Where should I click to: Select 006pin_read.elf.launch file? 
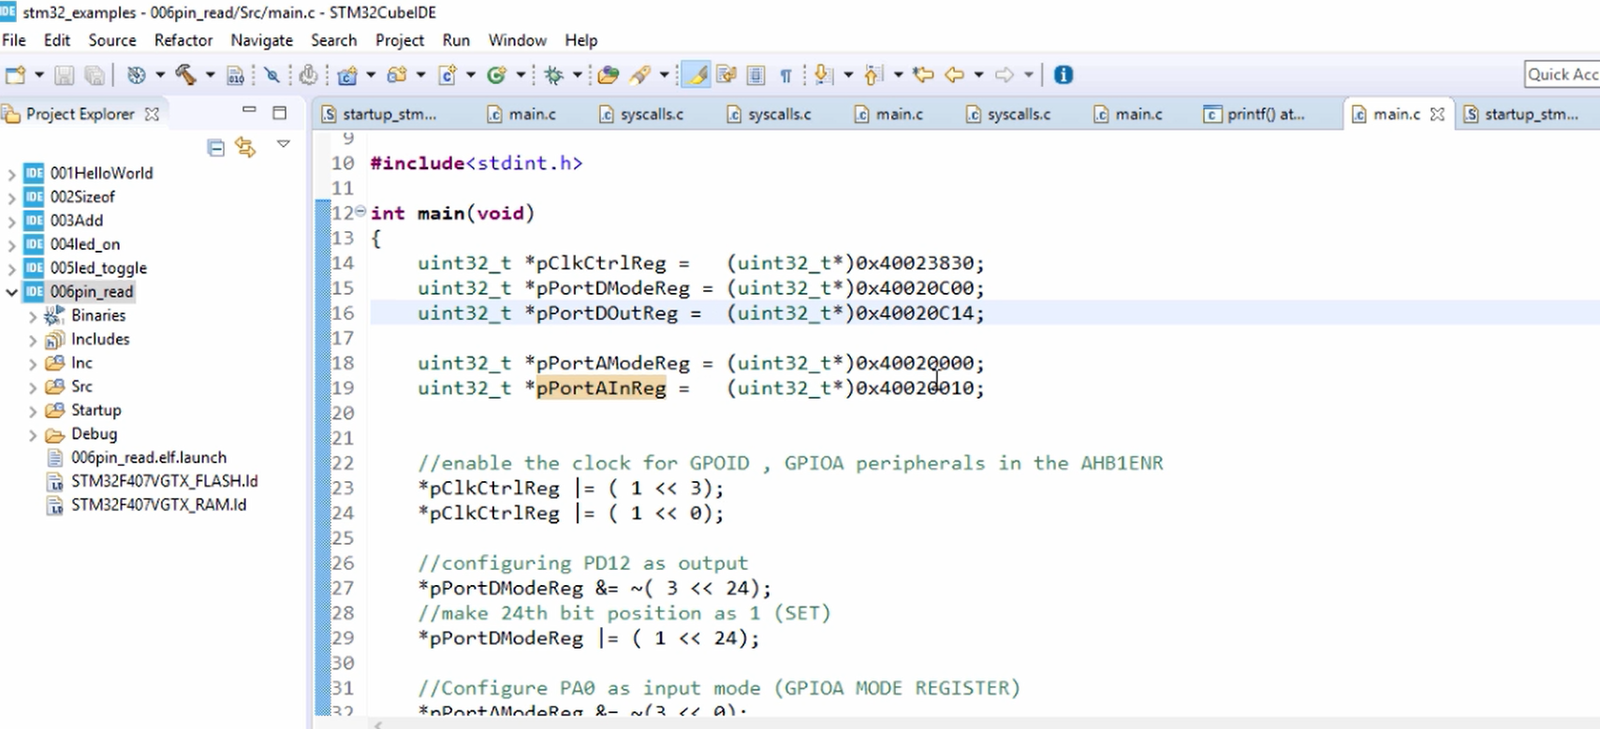tap(148, 458)
